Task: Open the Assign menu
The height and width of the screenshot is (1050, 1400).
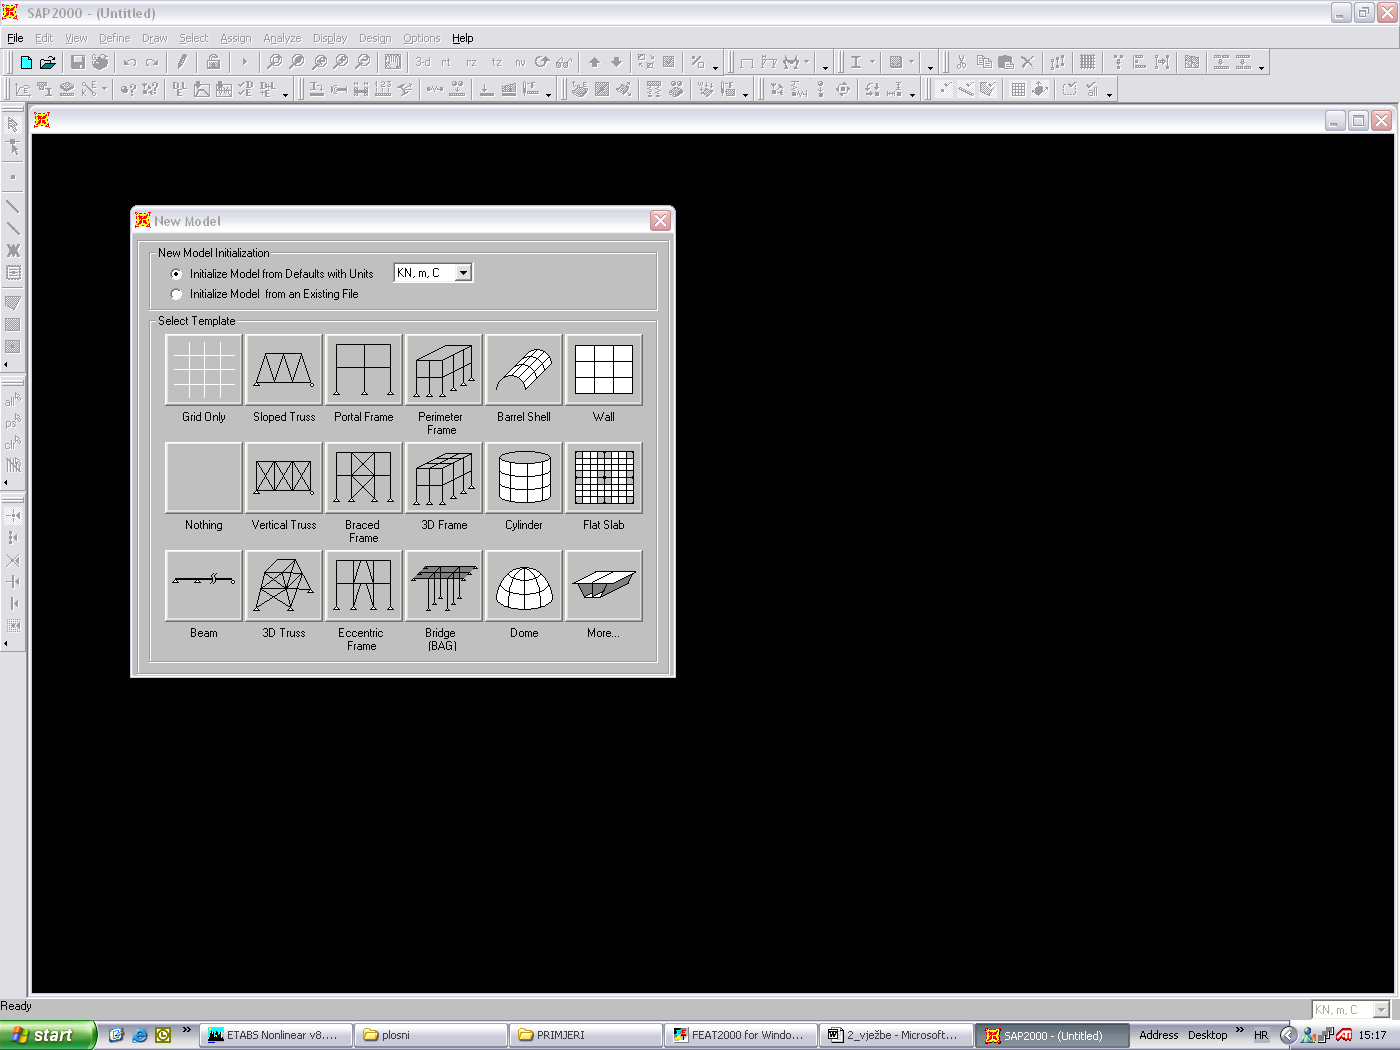Action: coord(236,38)
